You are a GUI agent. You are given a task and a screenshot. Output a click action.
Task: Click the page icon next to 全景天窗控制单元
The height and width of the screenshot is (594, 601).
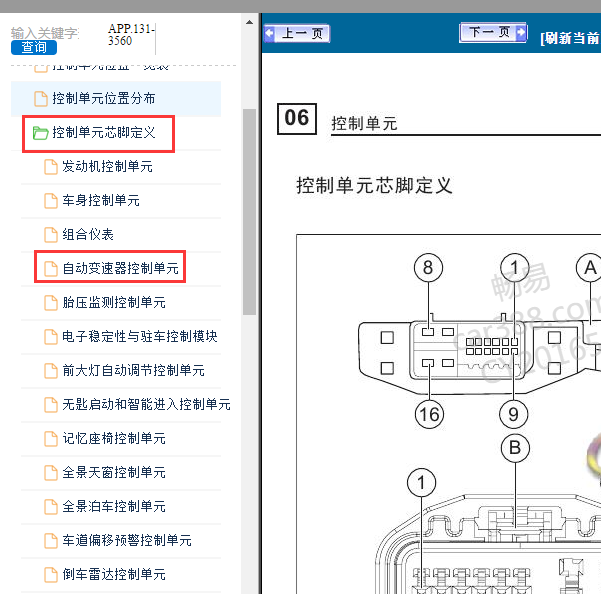click(51, 473)
